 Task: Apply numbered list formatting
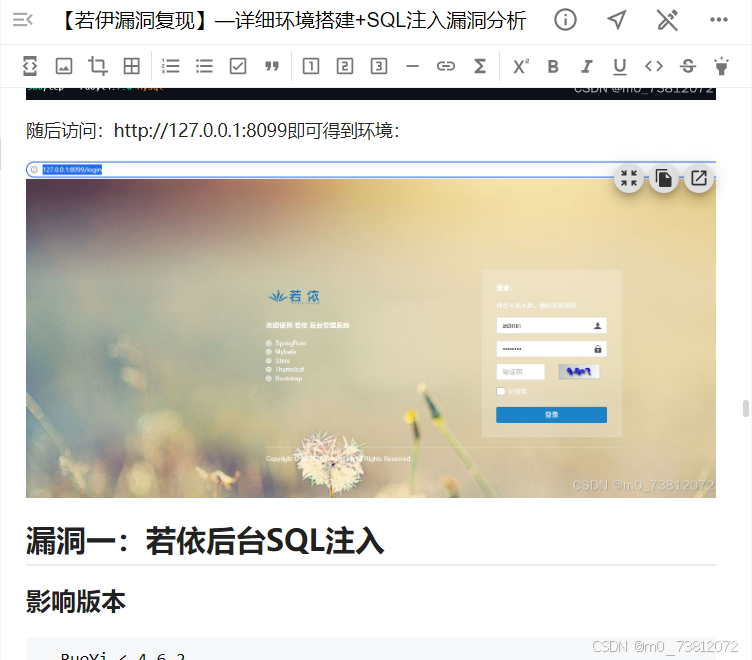pos(170,66)
